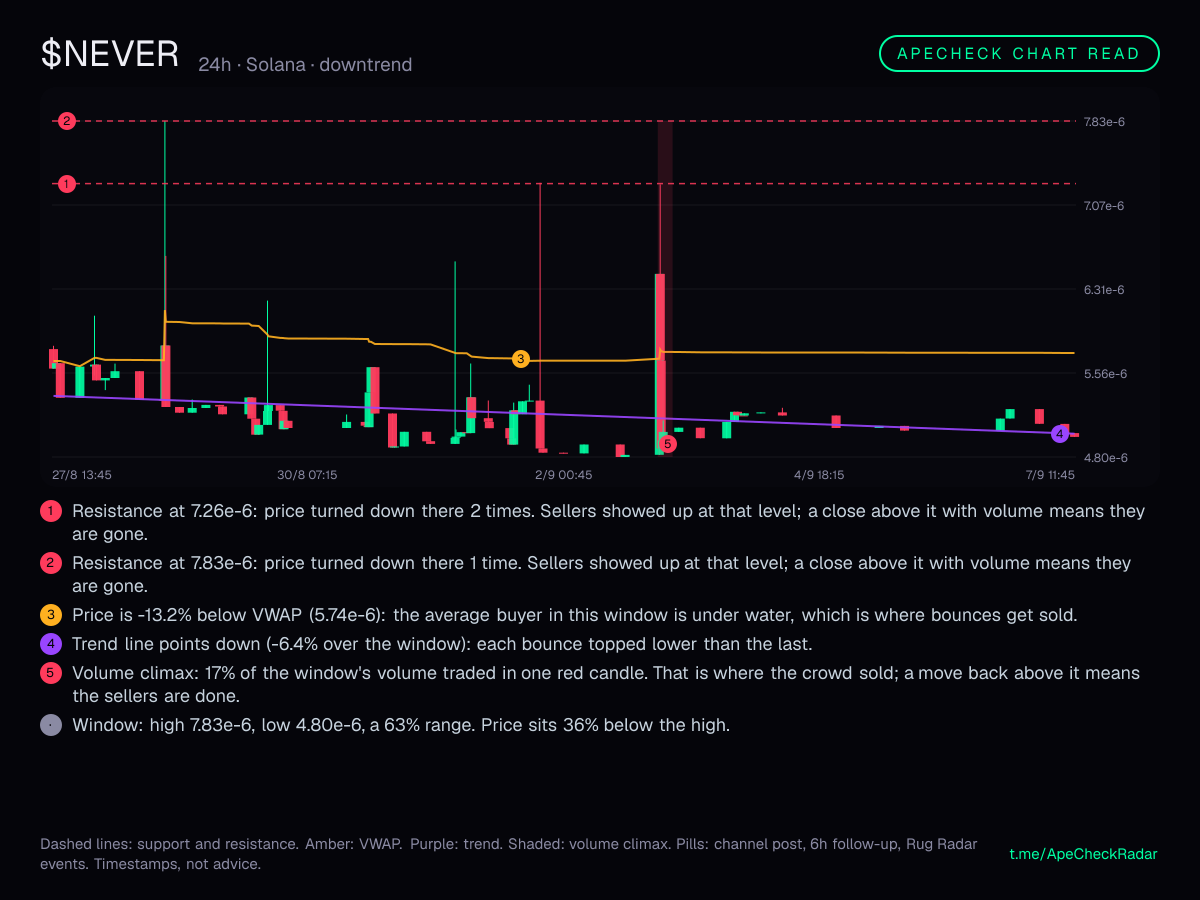Click legend badge 1 beside Resistance at 7.26e-6

(x=51, y=511)
